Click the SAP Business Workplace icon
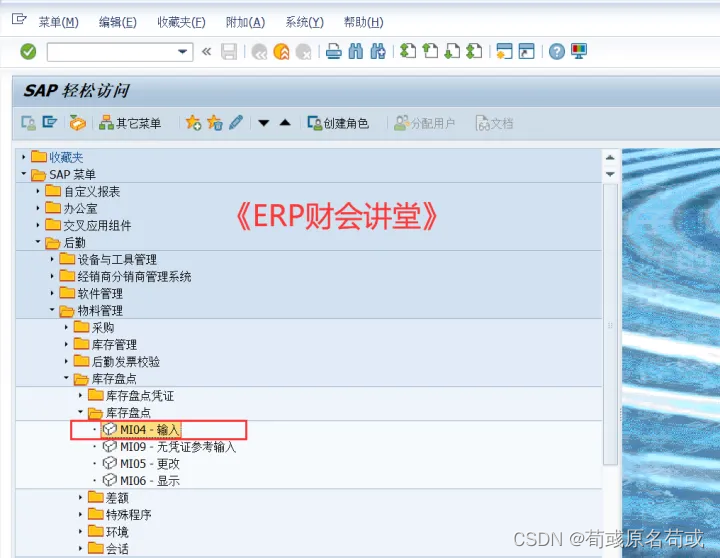720x558 pixels. (77, 123)
